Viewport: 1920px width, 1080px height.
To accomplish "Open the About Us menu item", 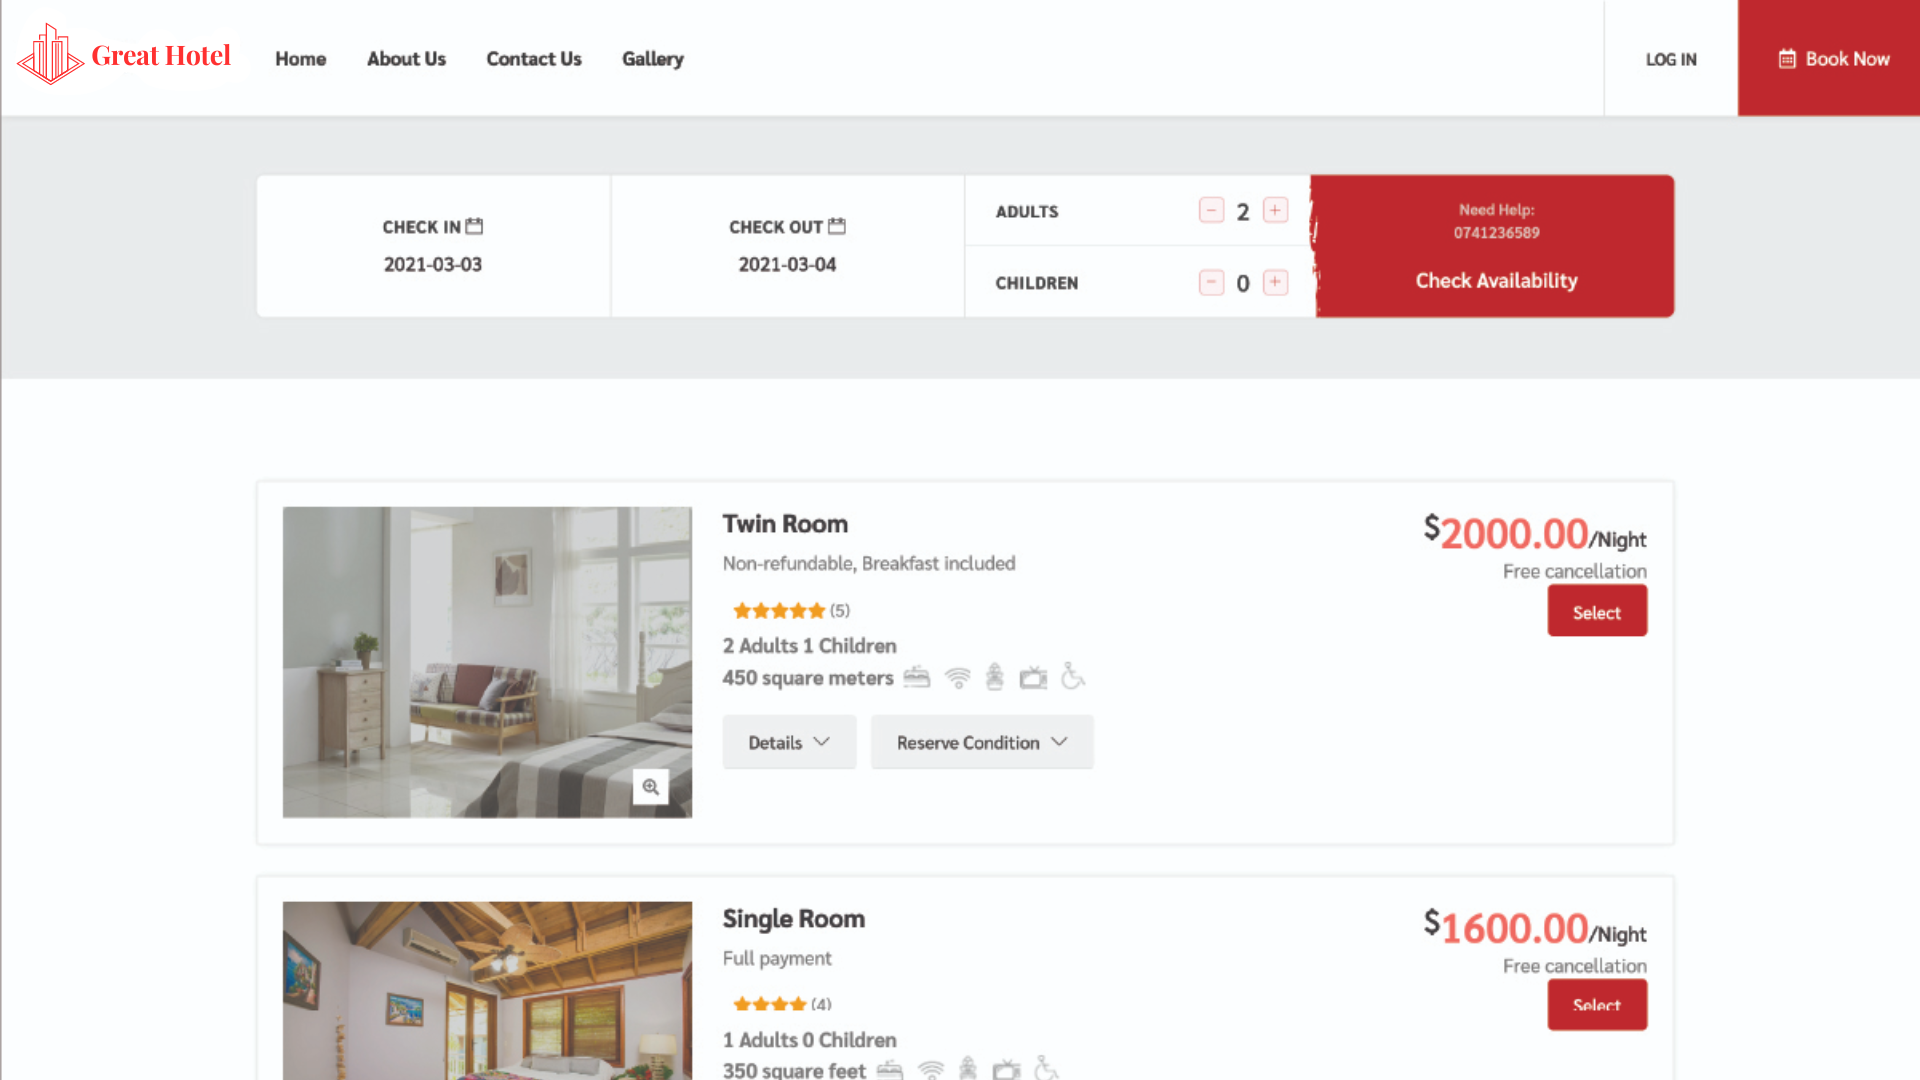I will 406,59.
